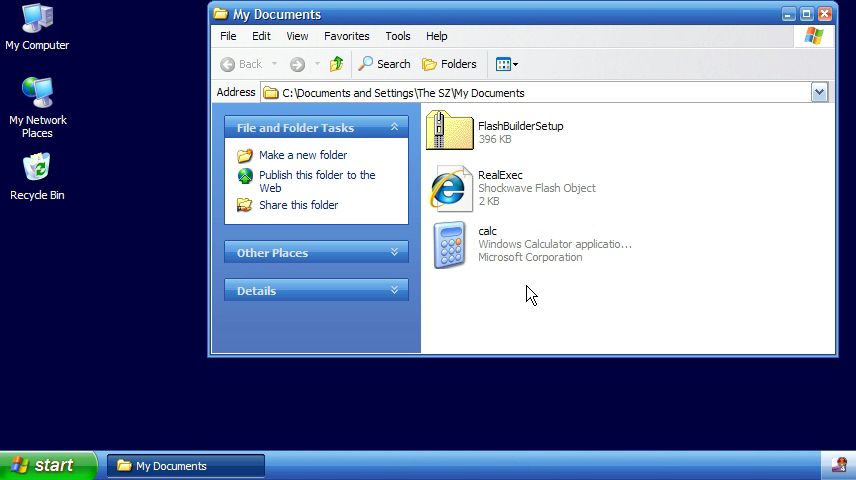Select the calc calculator application icon

(x=449, y=245)
